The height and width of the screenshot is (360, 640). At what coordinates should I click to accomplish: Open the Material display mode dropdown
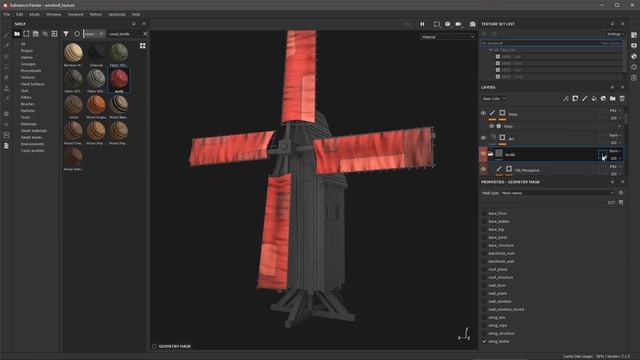click(x=448, y=37)
